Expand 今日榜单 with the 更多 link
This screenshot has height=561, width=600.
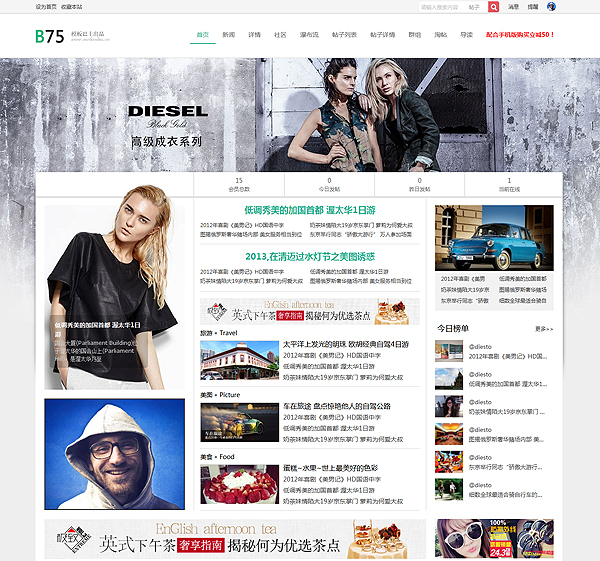pos(543,328)
